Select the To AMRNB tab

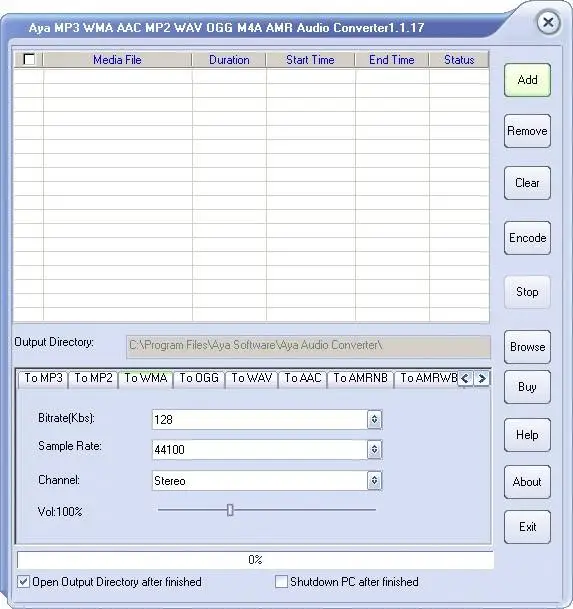tap(361, 378)
